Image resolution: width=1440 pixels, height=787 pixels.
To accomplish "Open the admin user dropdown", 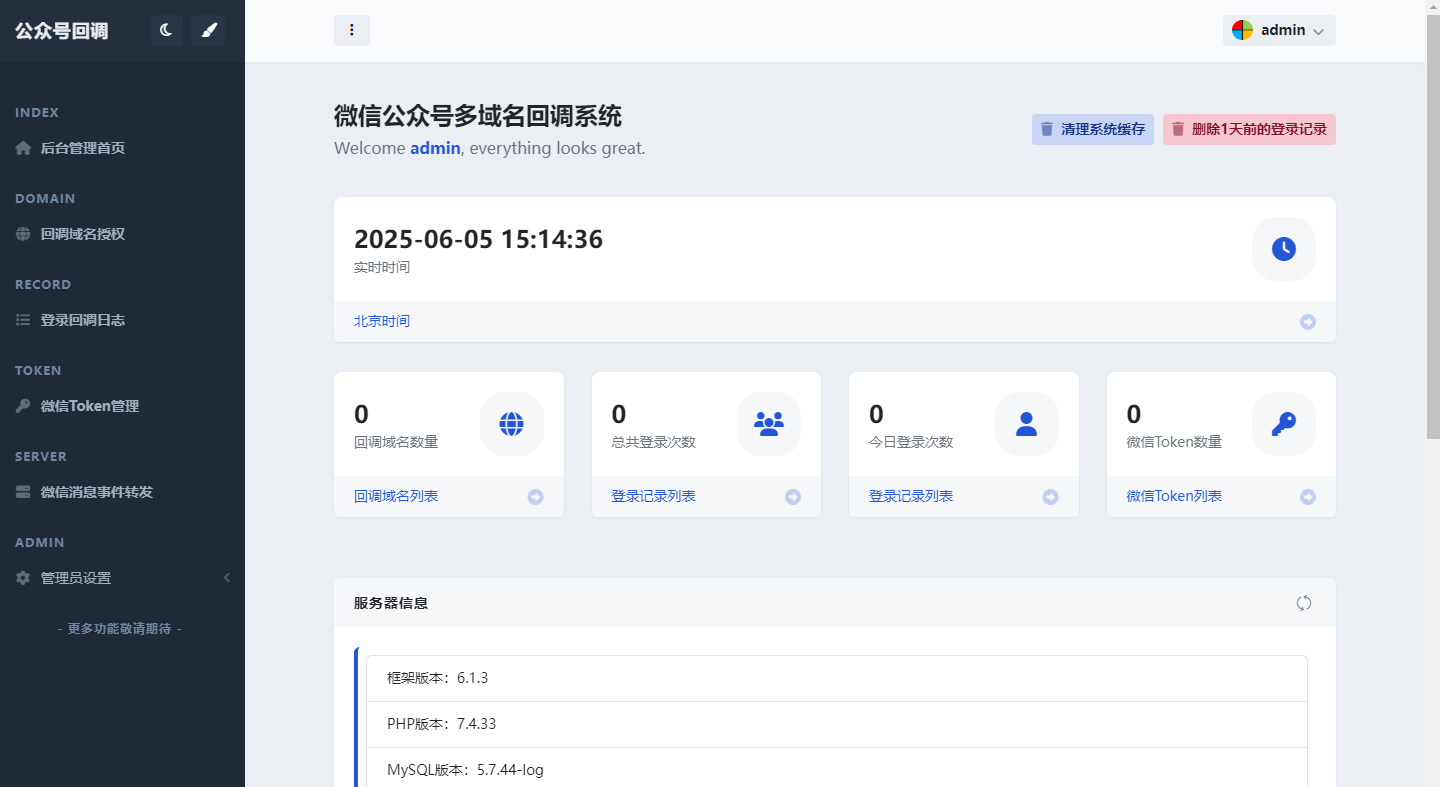I will [1279, 30].
